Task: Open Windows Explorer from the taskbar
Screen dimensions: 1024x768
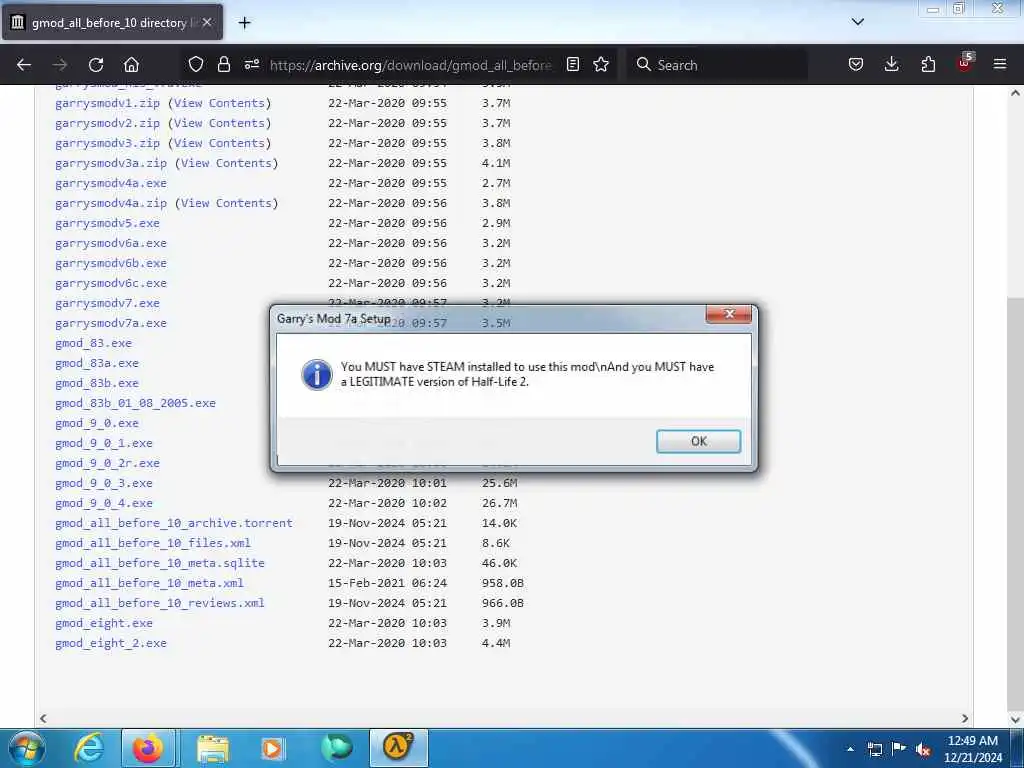Action: point(213,748)
